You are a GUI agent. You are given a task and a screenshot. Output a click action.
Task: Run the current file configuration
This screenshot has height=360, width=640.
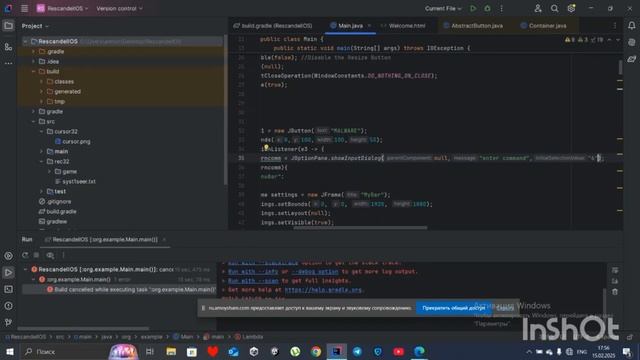473,8
